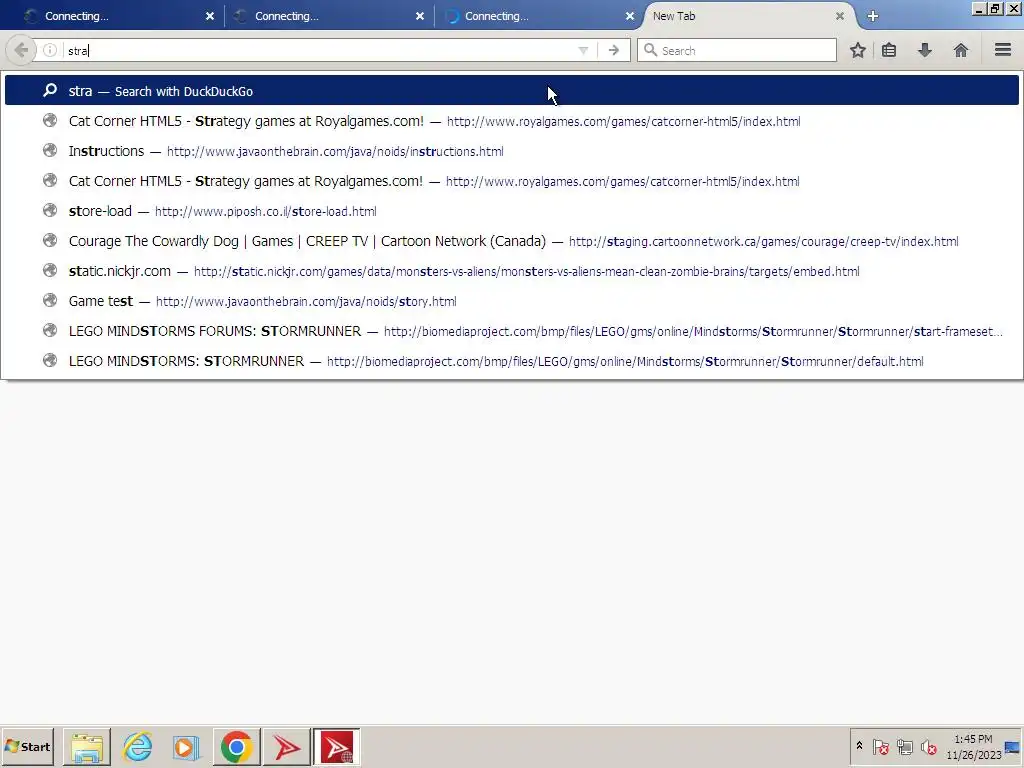Open the Downloads arrow icon
The width and height of the screenshot is (1024, 768).
pyautogui.click(x=925, y=50)
